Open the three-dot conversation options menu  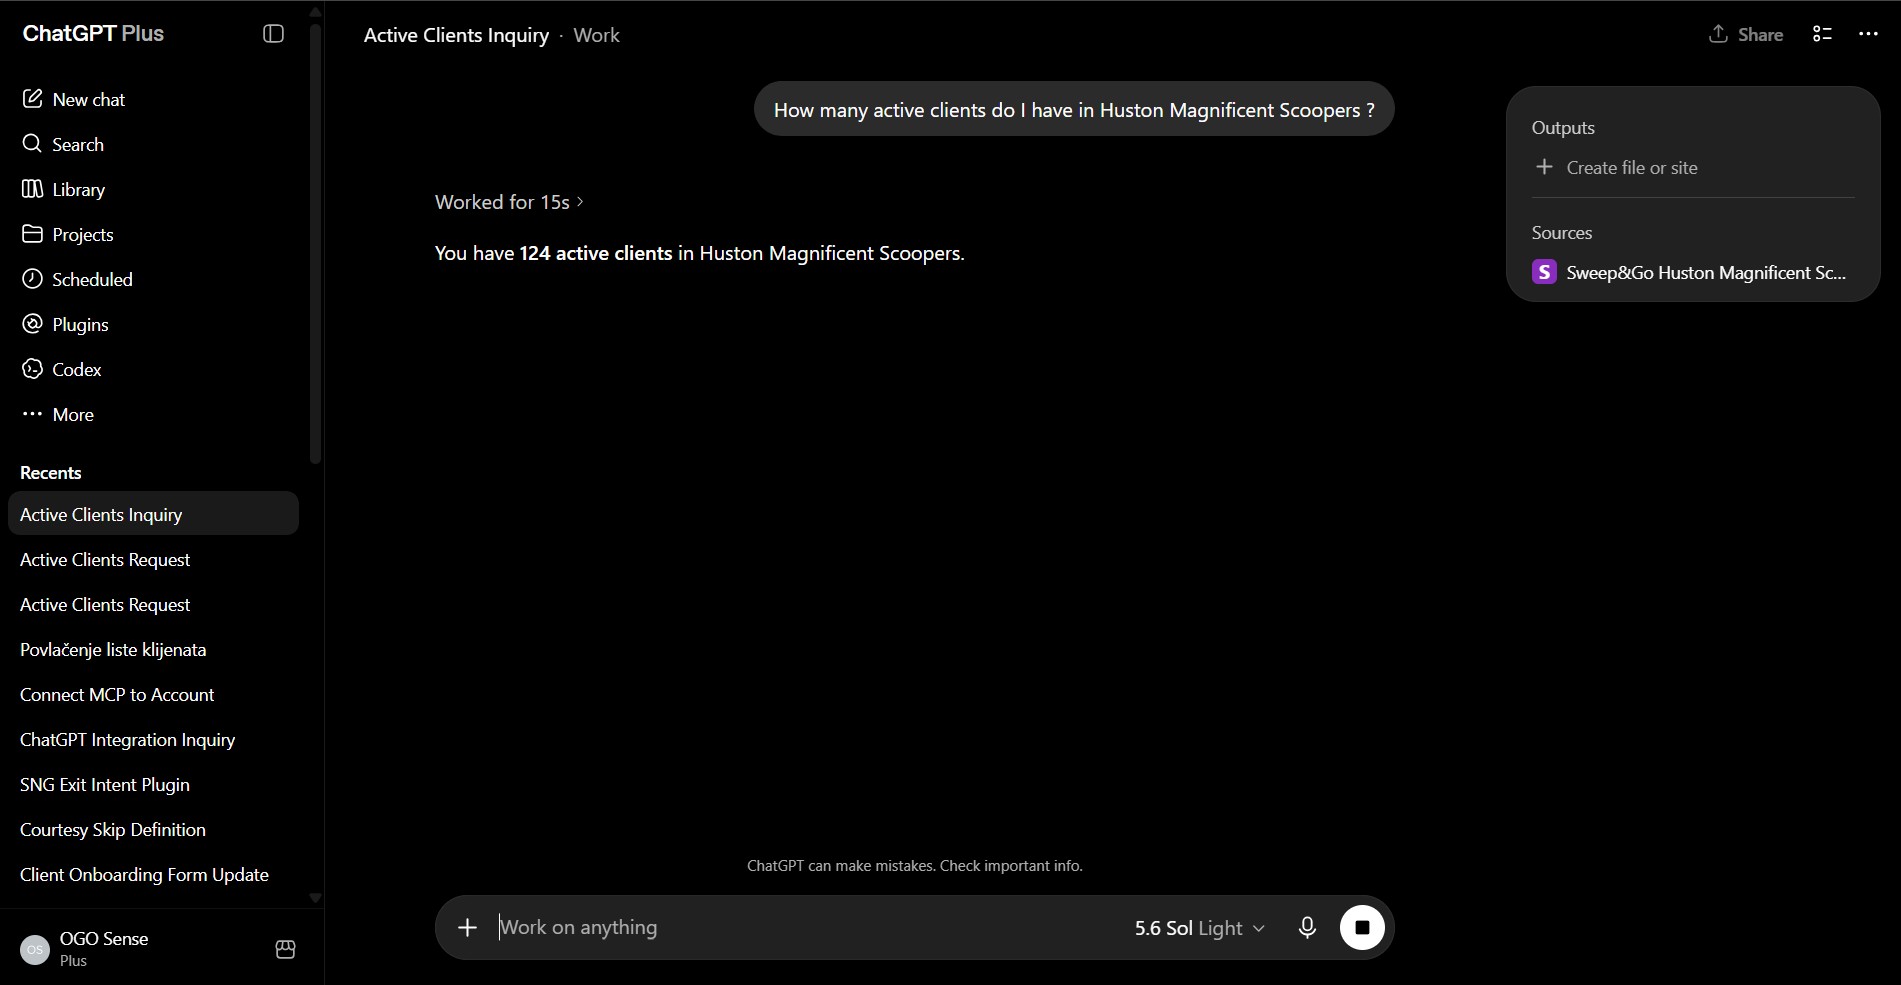(1868, 34)
